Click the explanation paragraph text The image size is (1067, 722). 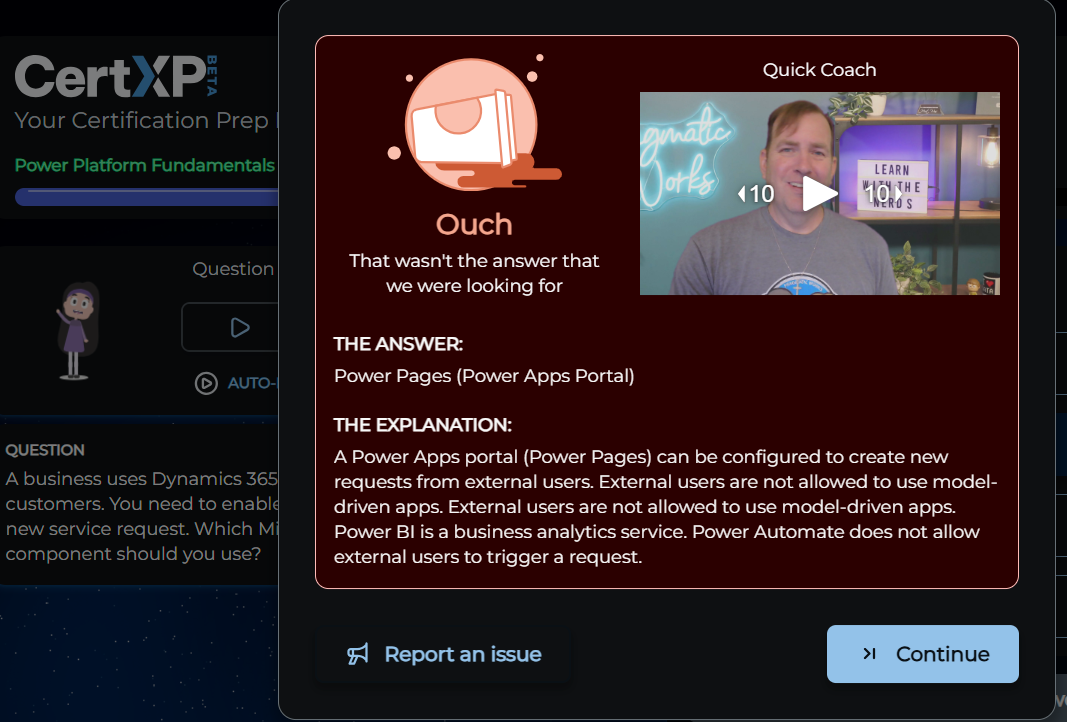click(x=664, y=507)
